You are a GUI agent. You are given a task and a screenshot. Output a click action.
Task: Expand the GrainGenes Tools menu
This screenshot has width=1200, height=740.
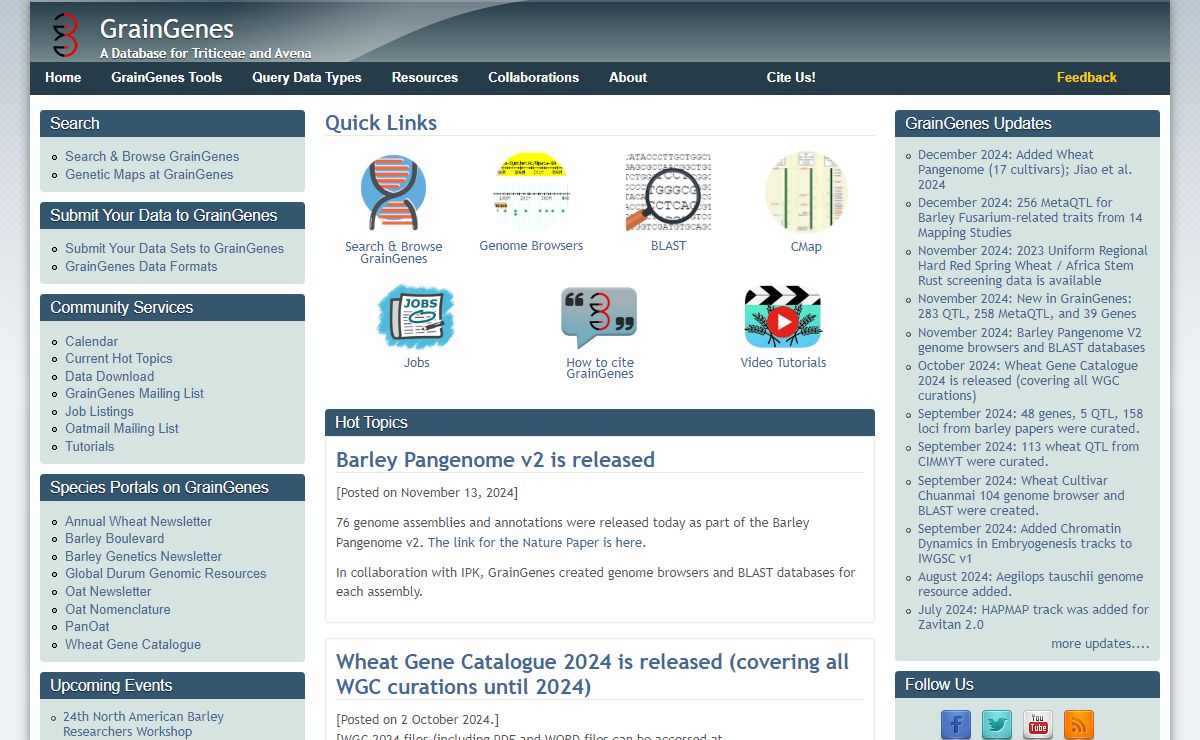[x=167, y=77]
